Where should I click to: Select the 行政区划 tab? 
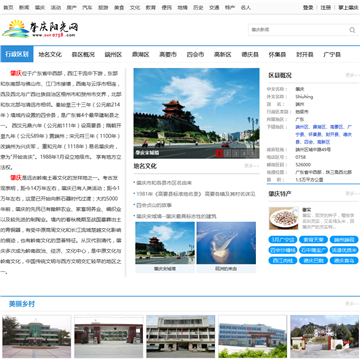(17, 54)
